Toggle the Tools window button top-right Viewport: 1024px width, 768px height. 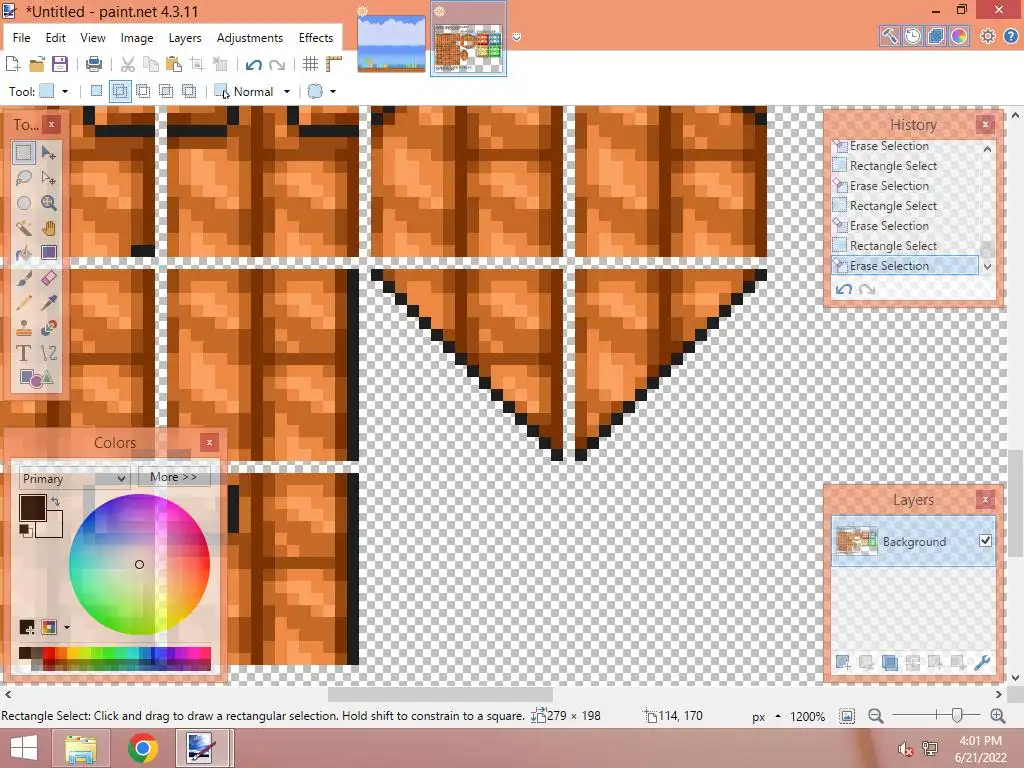point(889,37)
